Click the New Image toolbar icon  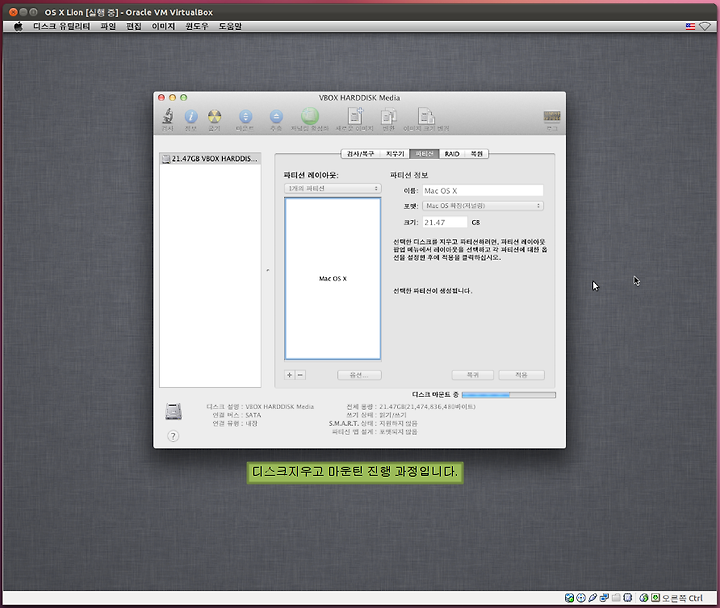point(355,116)
